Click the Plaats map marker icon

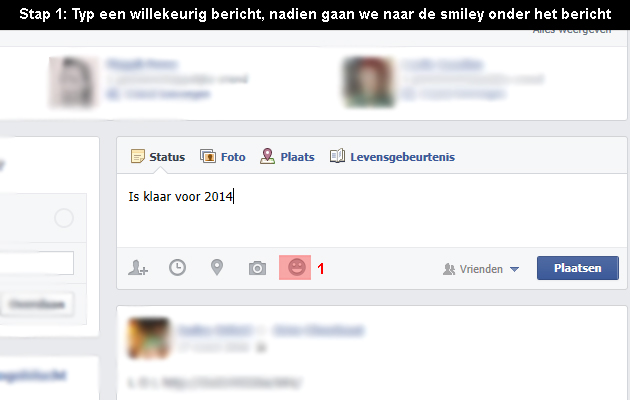[267, 156]
